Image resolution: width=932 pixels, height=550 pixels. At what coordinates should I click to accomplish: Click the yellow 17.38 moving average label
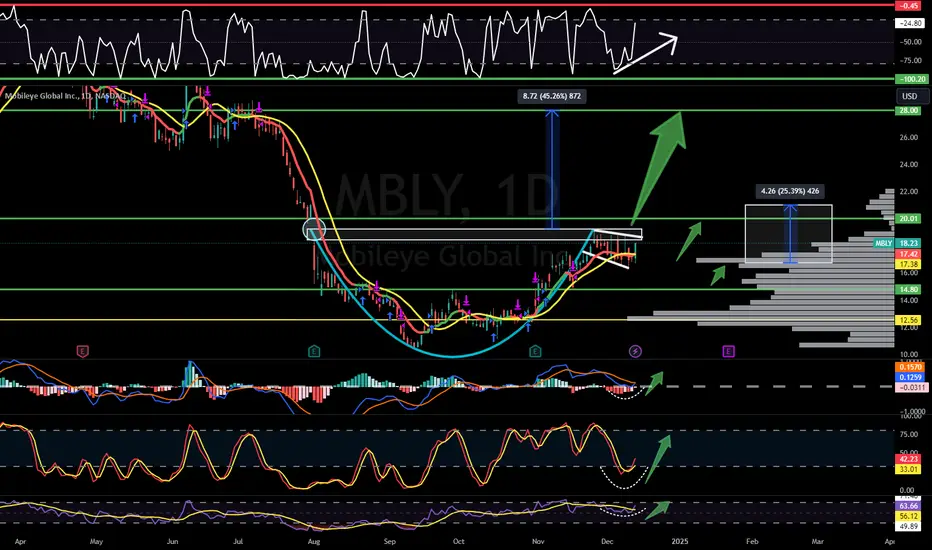tap(908, 264)
